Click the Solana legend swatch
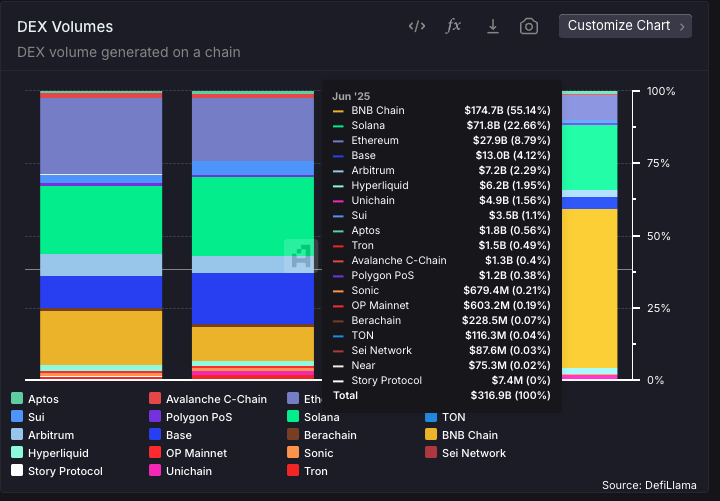720x501 pixels. (x=293, y=416)
